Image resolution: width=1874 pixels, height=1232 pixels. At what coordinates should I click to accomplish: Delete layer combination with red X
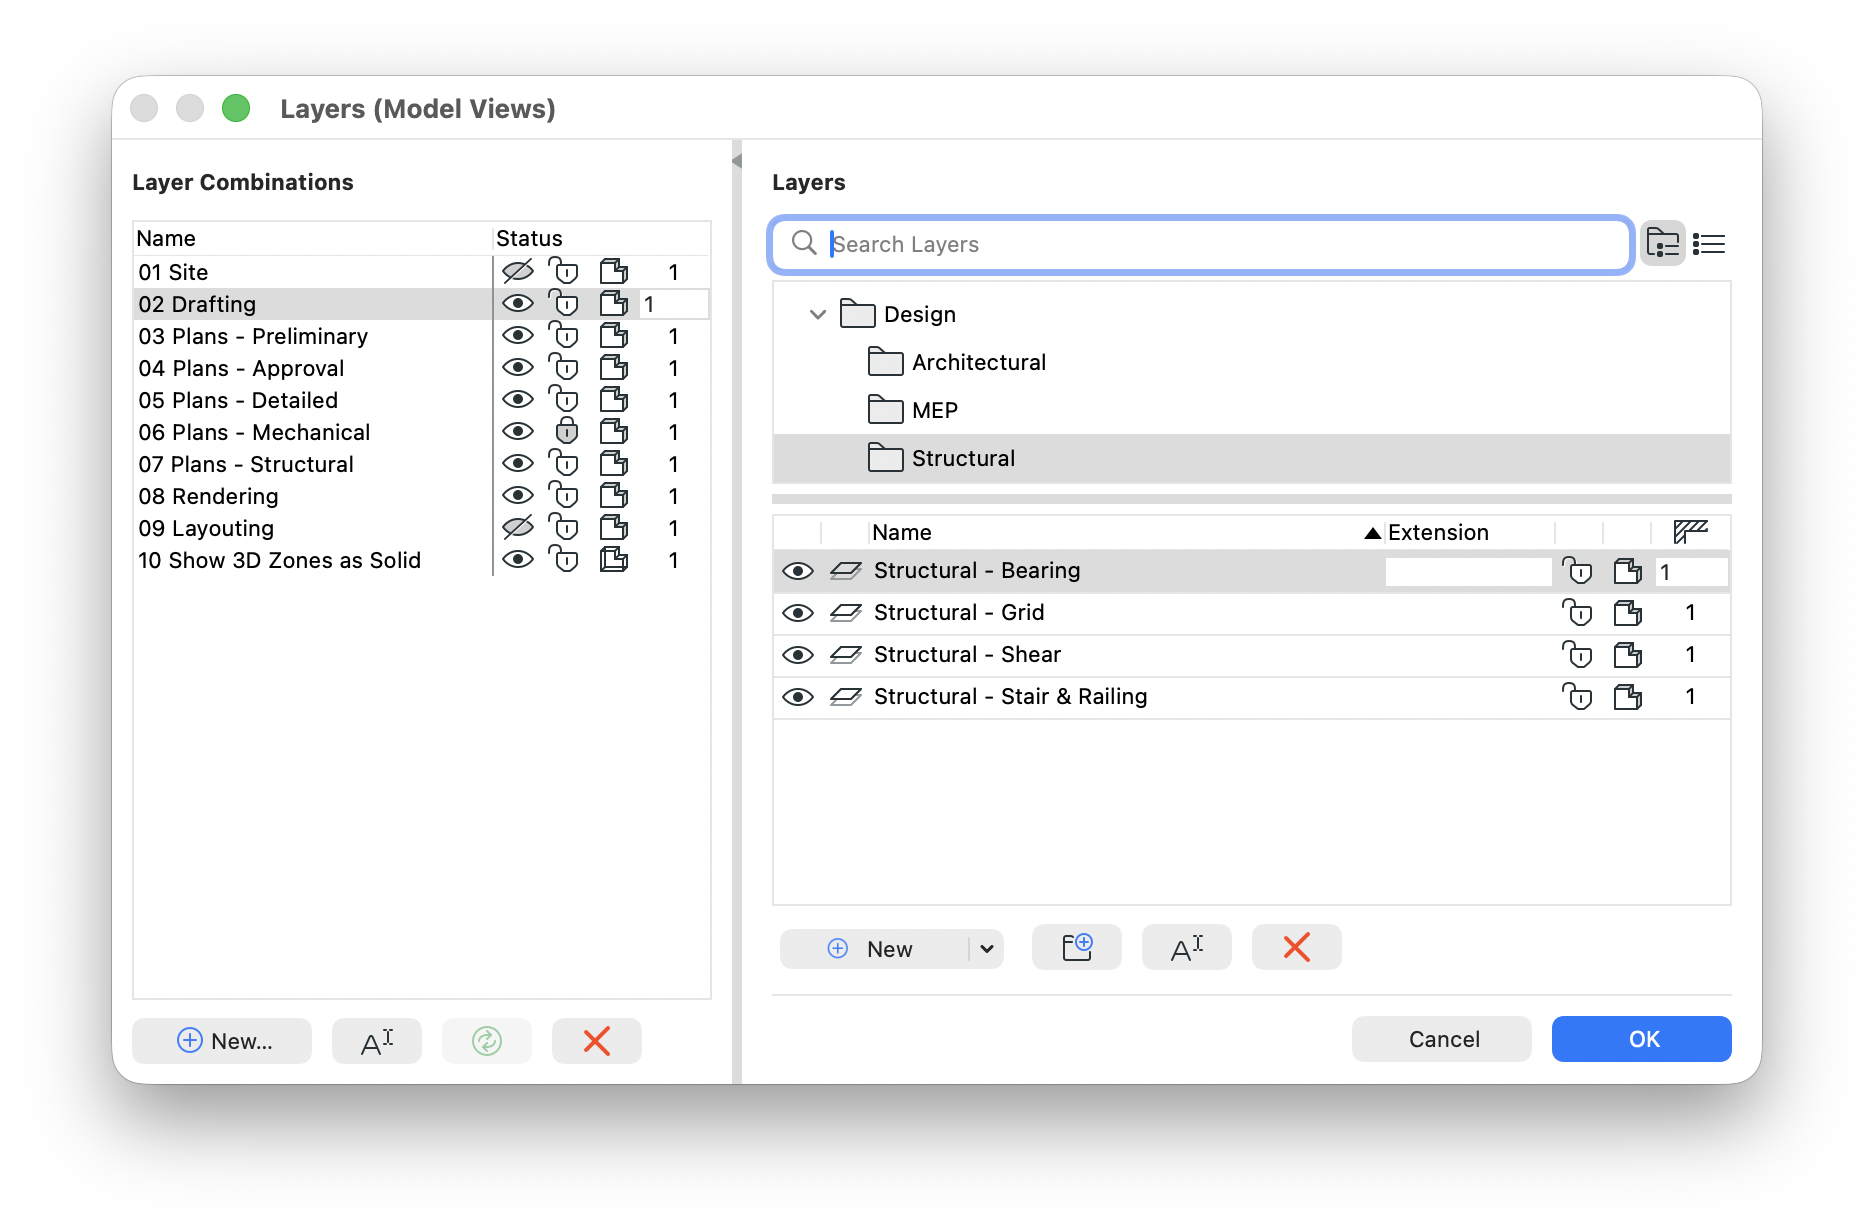click(597, 1041)
